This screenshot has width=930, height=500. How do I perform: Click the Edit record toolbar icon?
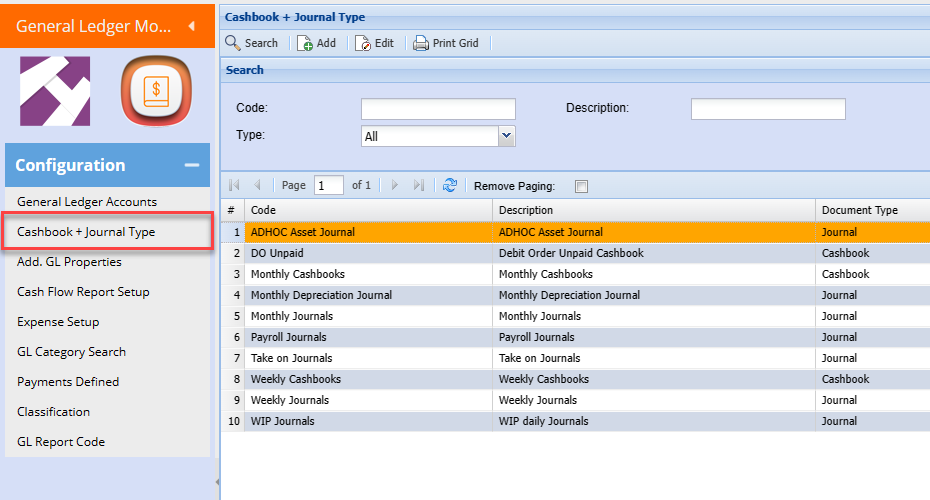pos(363,43)
